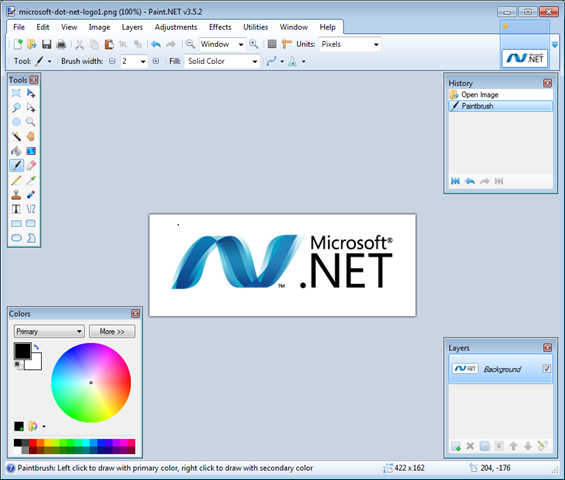Screen dimensions: 565x480
Task: Open the Primary color selector dropdown
Action: pyautogui.click(x=49, y=332)
